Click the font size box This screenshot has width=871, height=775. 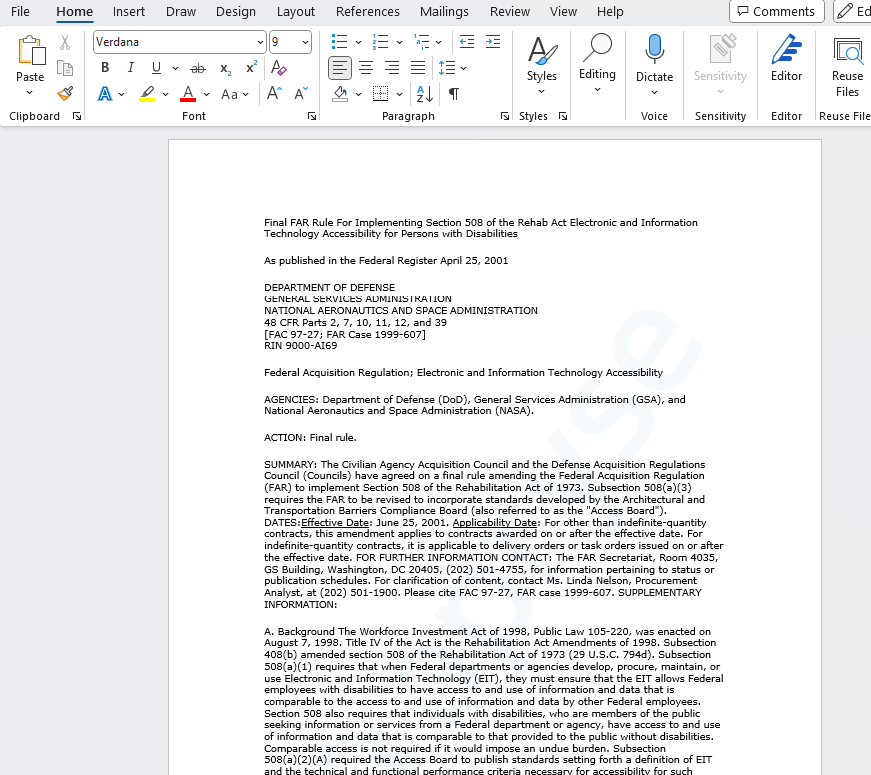[283, 43]
